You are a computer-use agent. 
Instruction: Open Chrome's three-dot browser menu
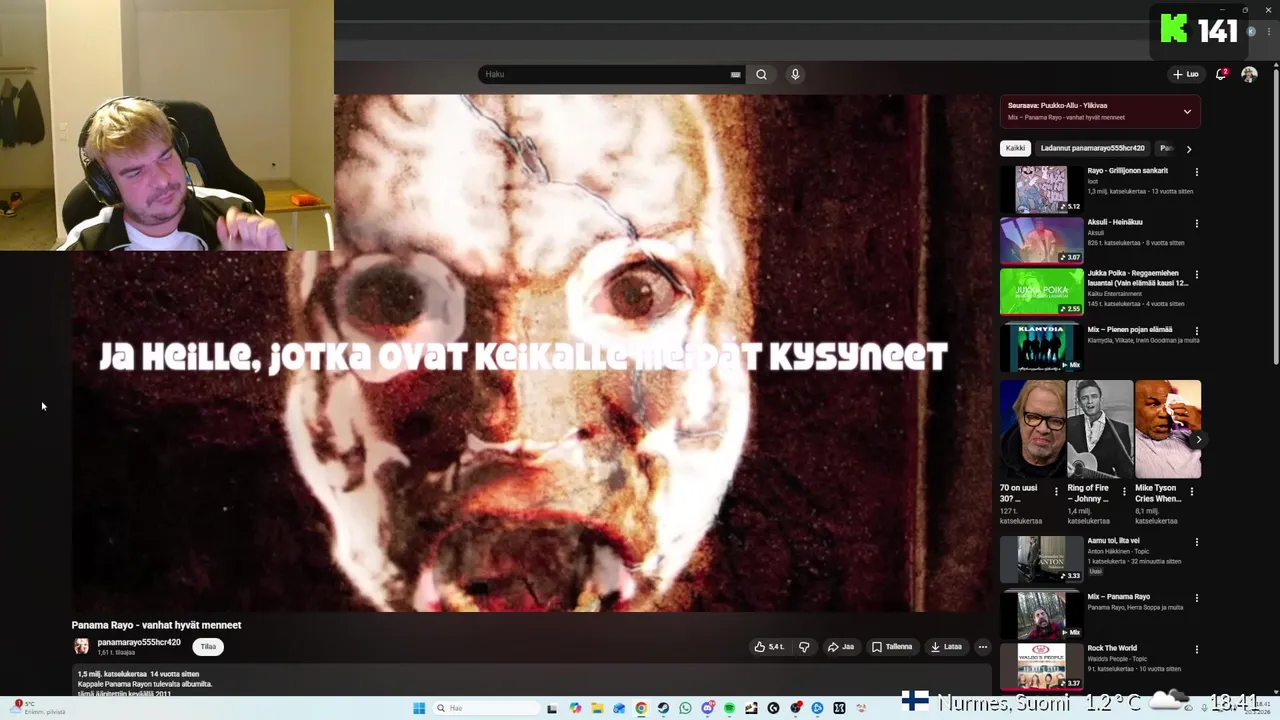coord(1269,32)
